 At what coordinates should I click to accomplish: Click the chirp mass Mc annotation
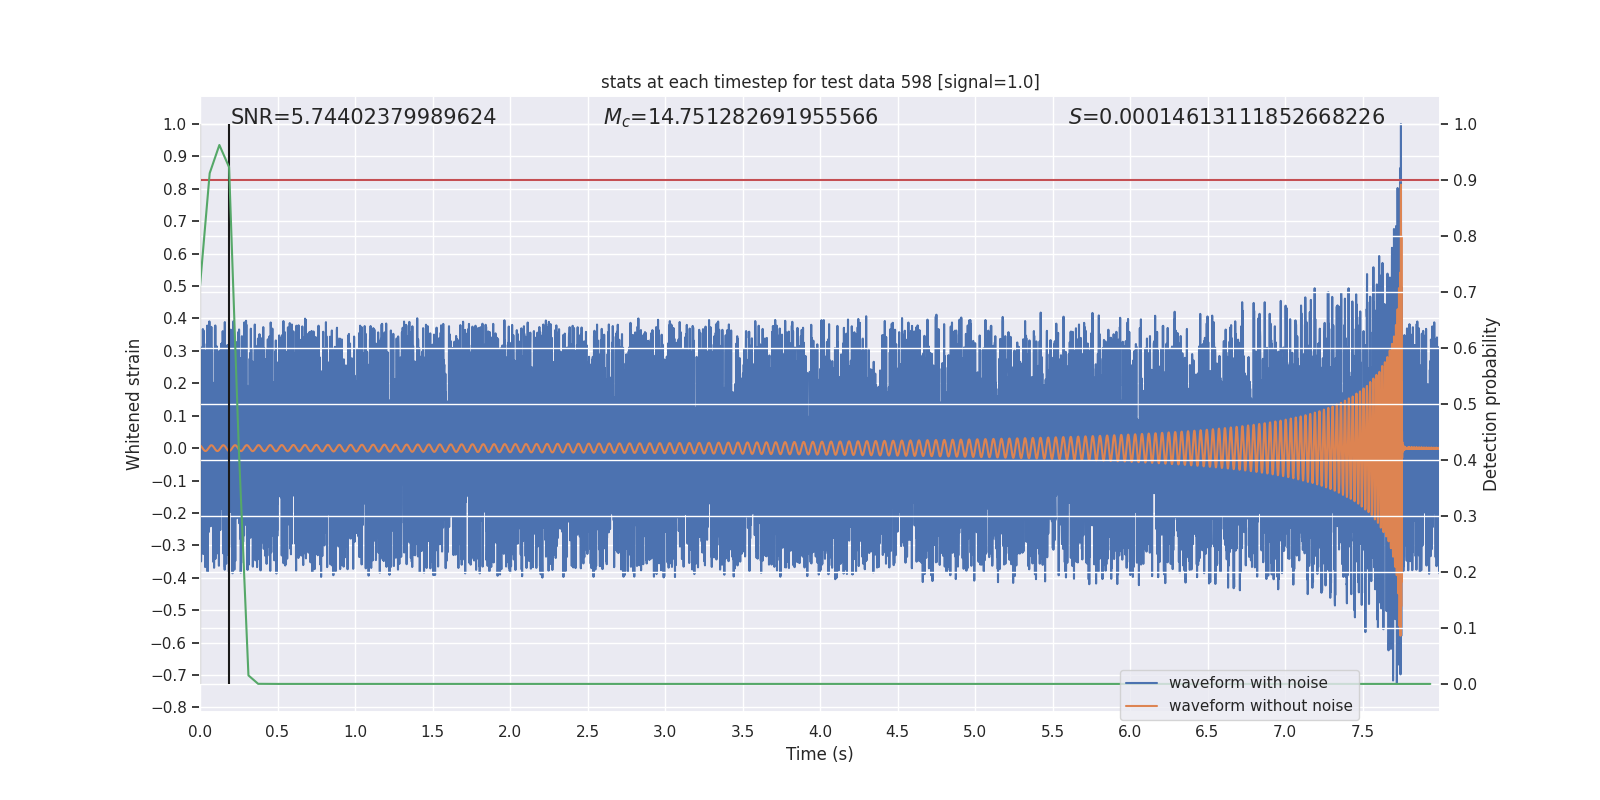click(x=740, y=117)
